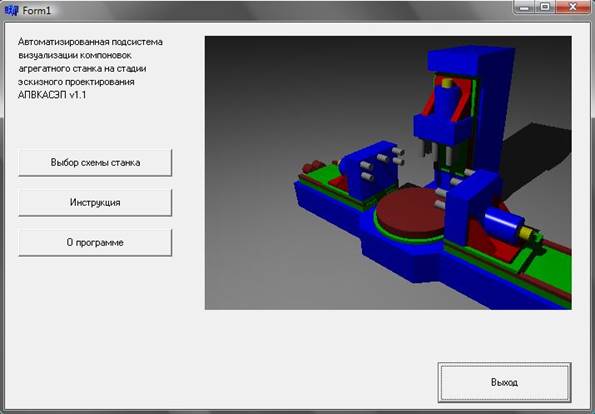Click the О программе button
The image size is (595, 414).
point(95,242)
